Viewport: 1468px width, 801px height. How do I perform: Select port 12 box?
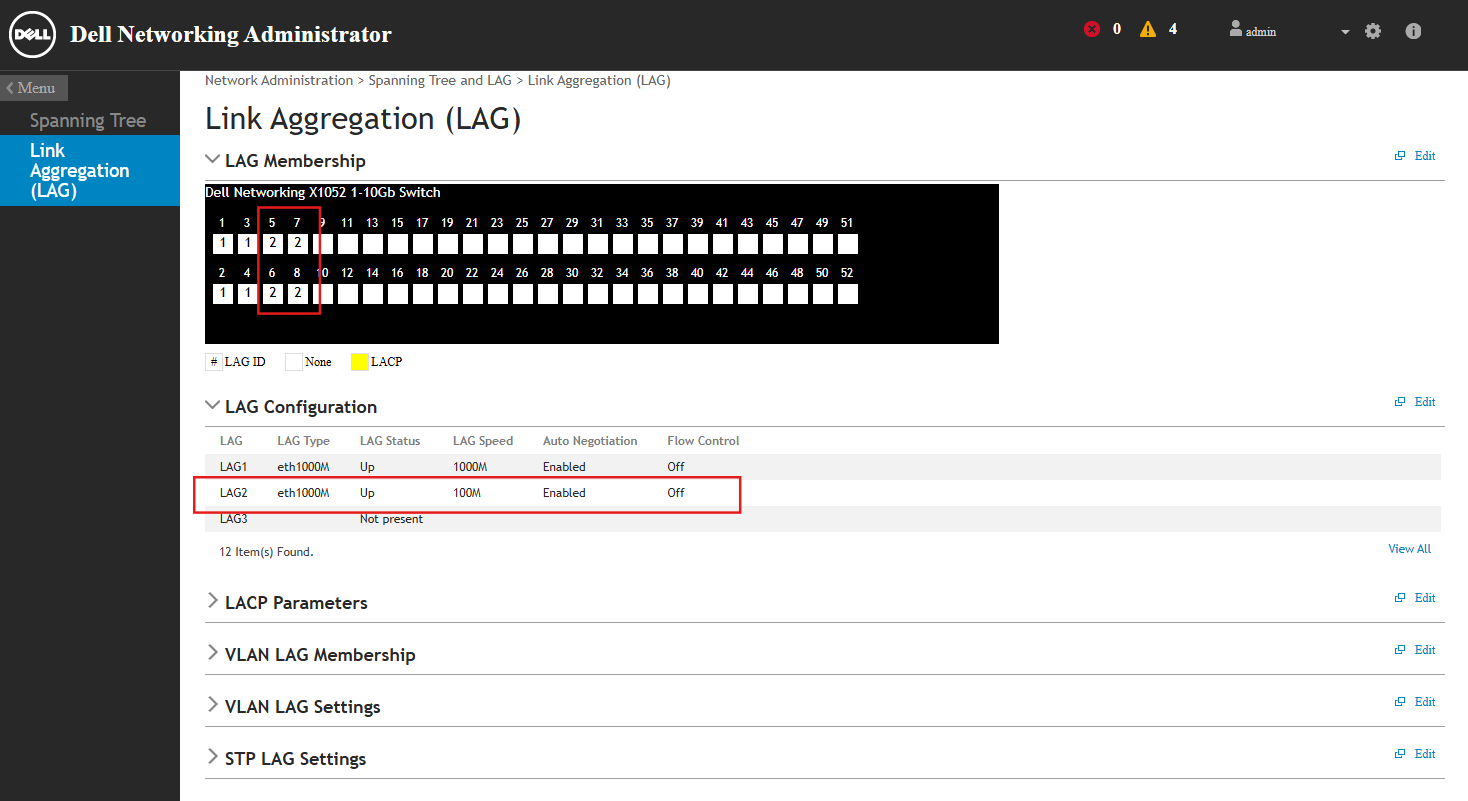pos(347,293)
